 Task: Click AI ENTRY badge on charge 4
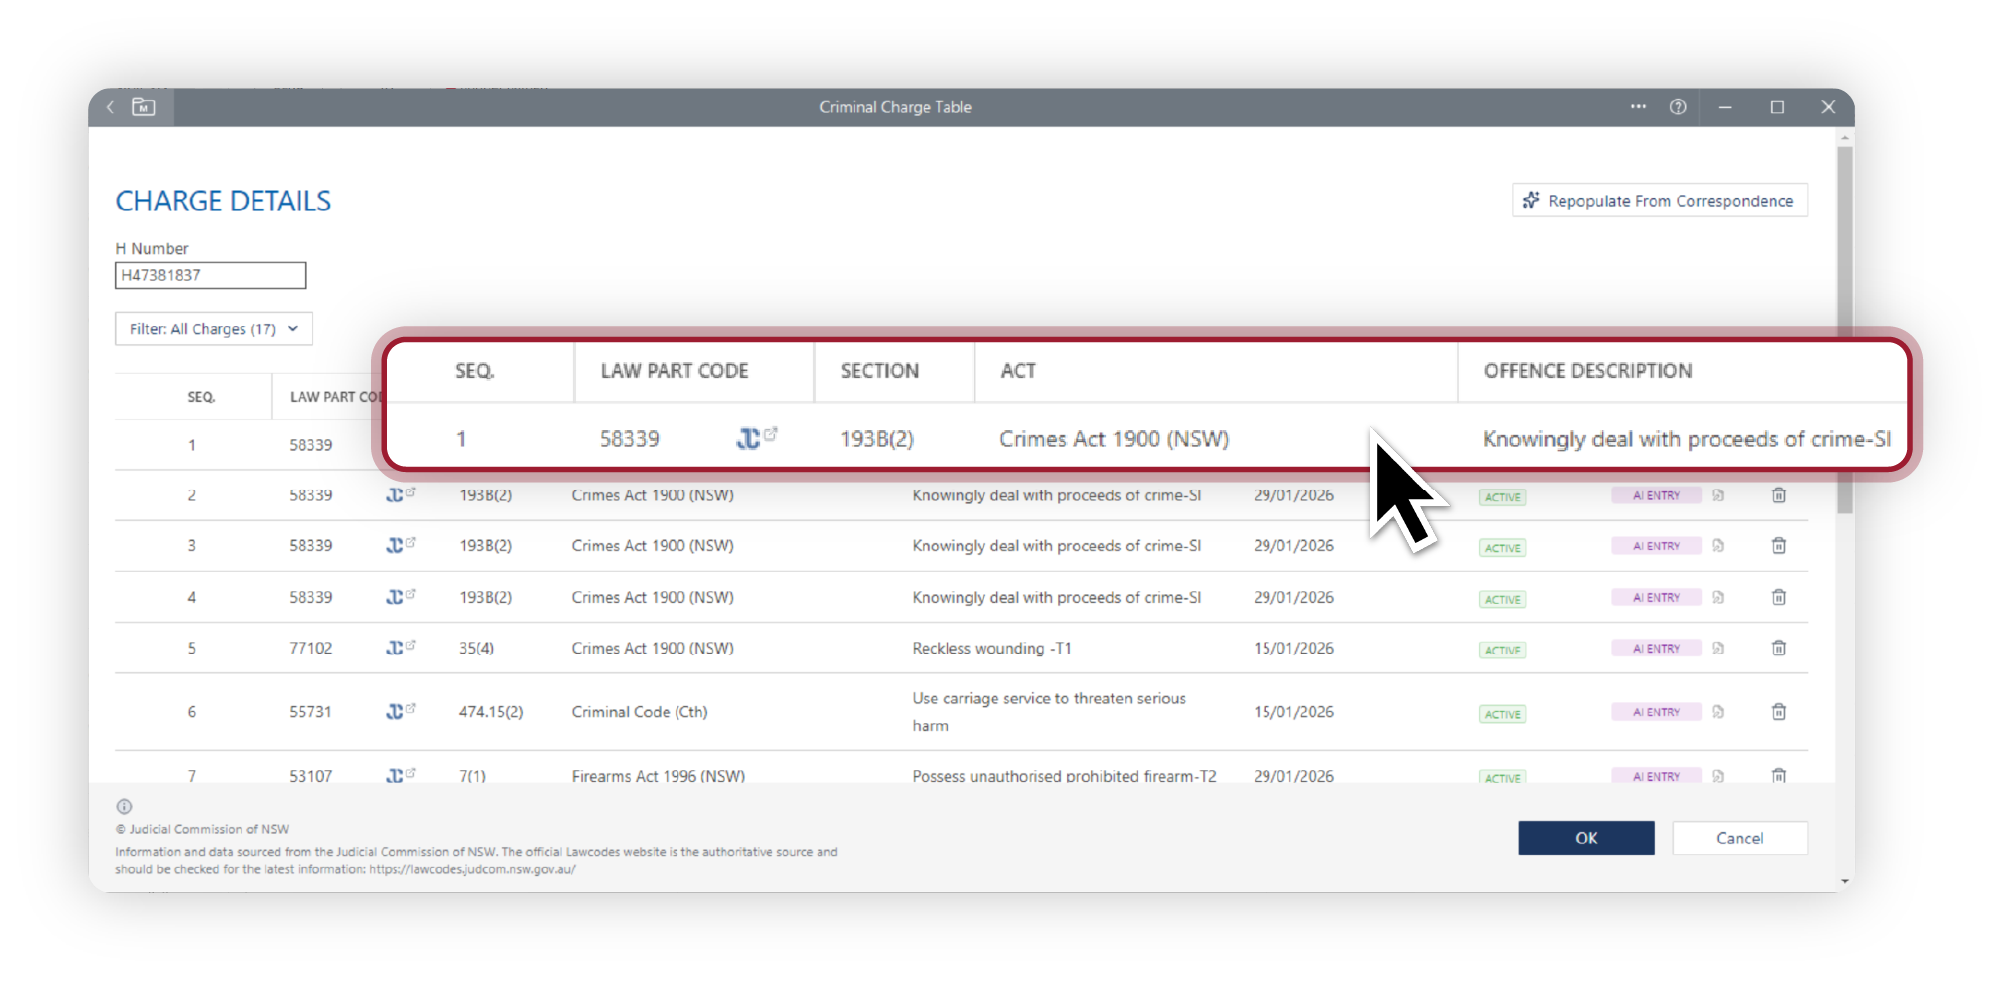point(1656,597)
